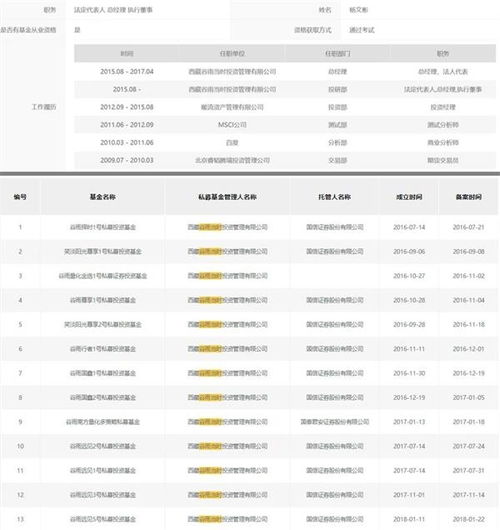Click the 备案时间 column header

(469, 197)
